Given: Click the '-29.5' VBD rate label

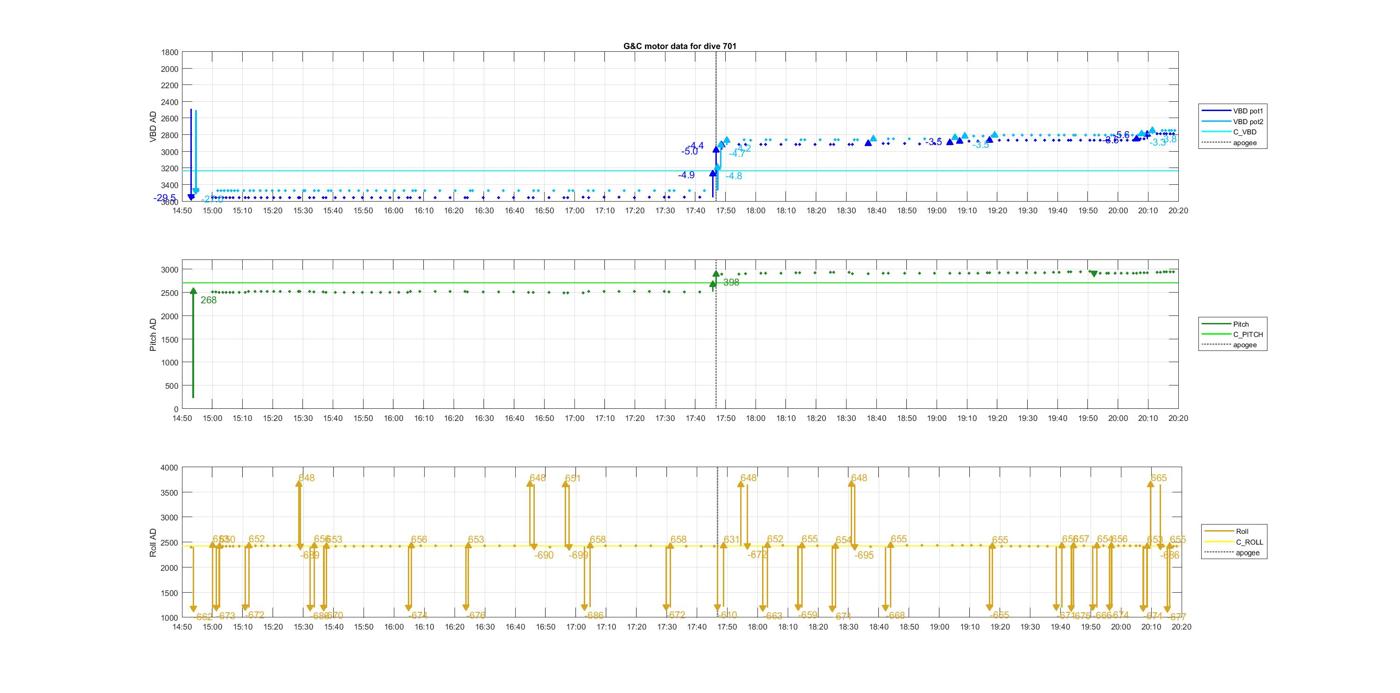Looking at the screenshot, I should click(164, 198).
